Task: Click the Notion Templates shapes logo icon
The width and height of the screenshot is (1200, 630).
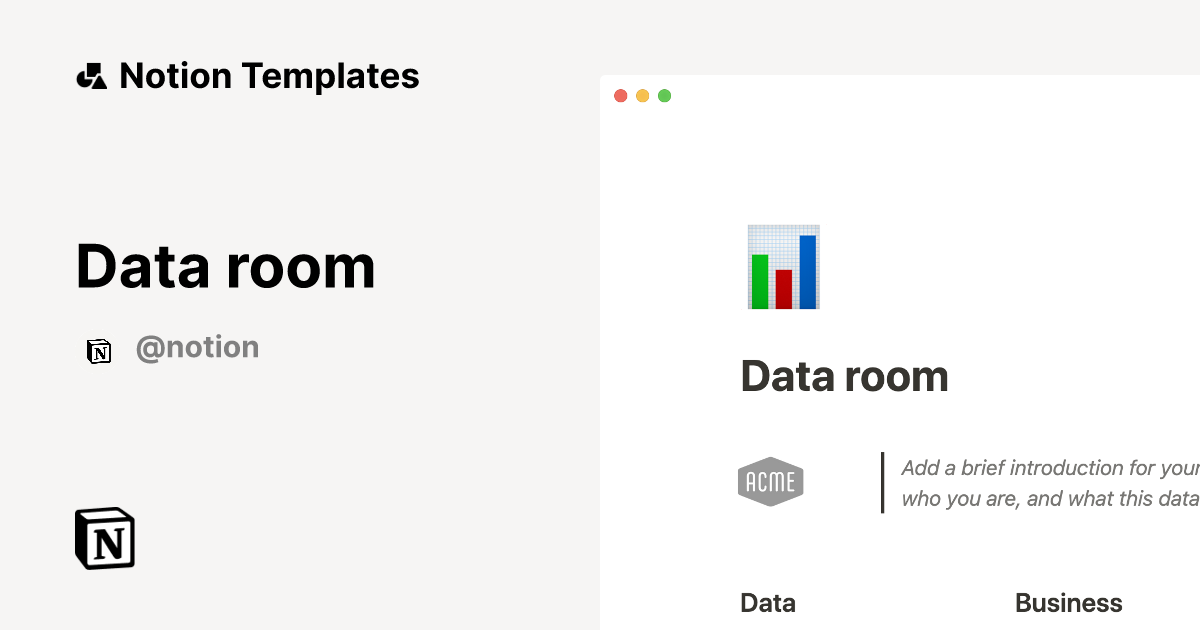Action: 91,76
